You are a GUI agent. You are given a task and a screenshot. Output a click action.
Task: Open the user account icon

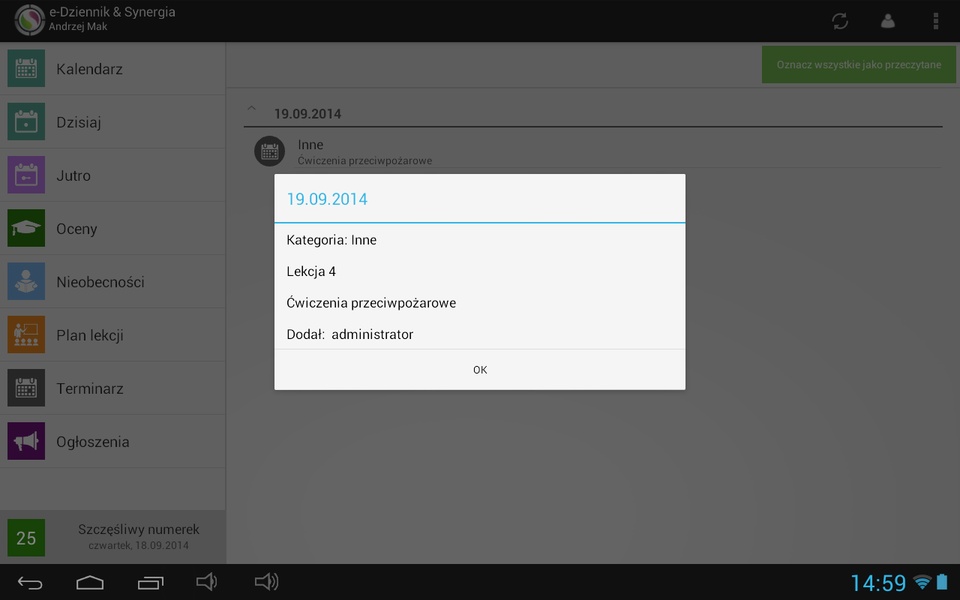[x=888, y=21]
